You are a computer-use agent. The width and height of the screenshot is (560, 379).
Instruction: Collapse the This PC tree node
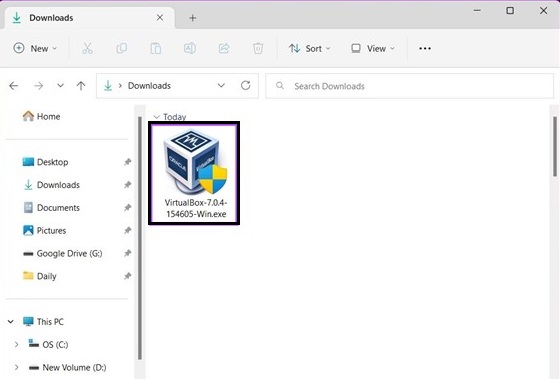(11, 322)
